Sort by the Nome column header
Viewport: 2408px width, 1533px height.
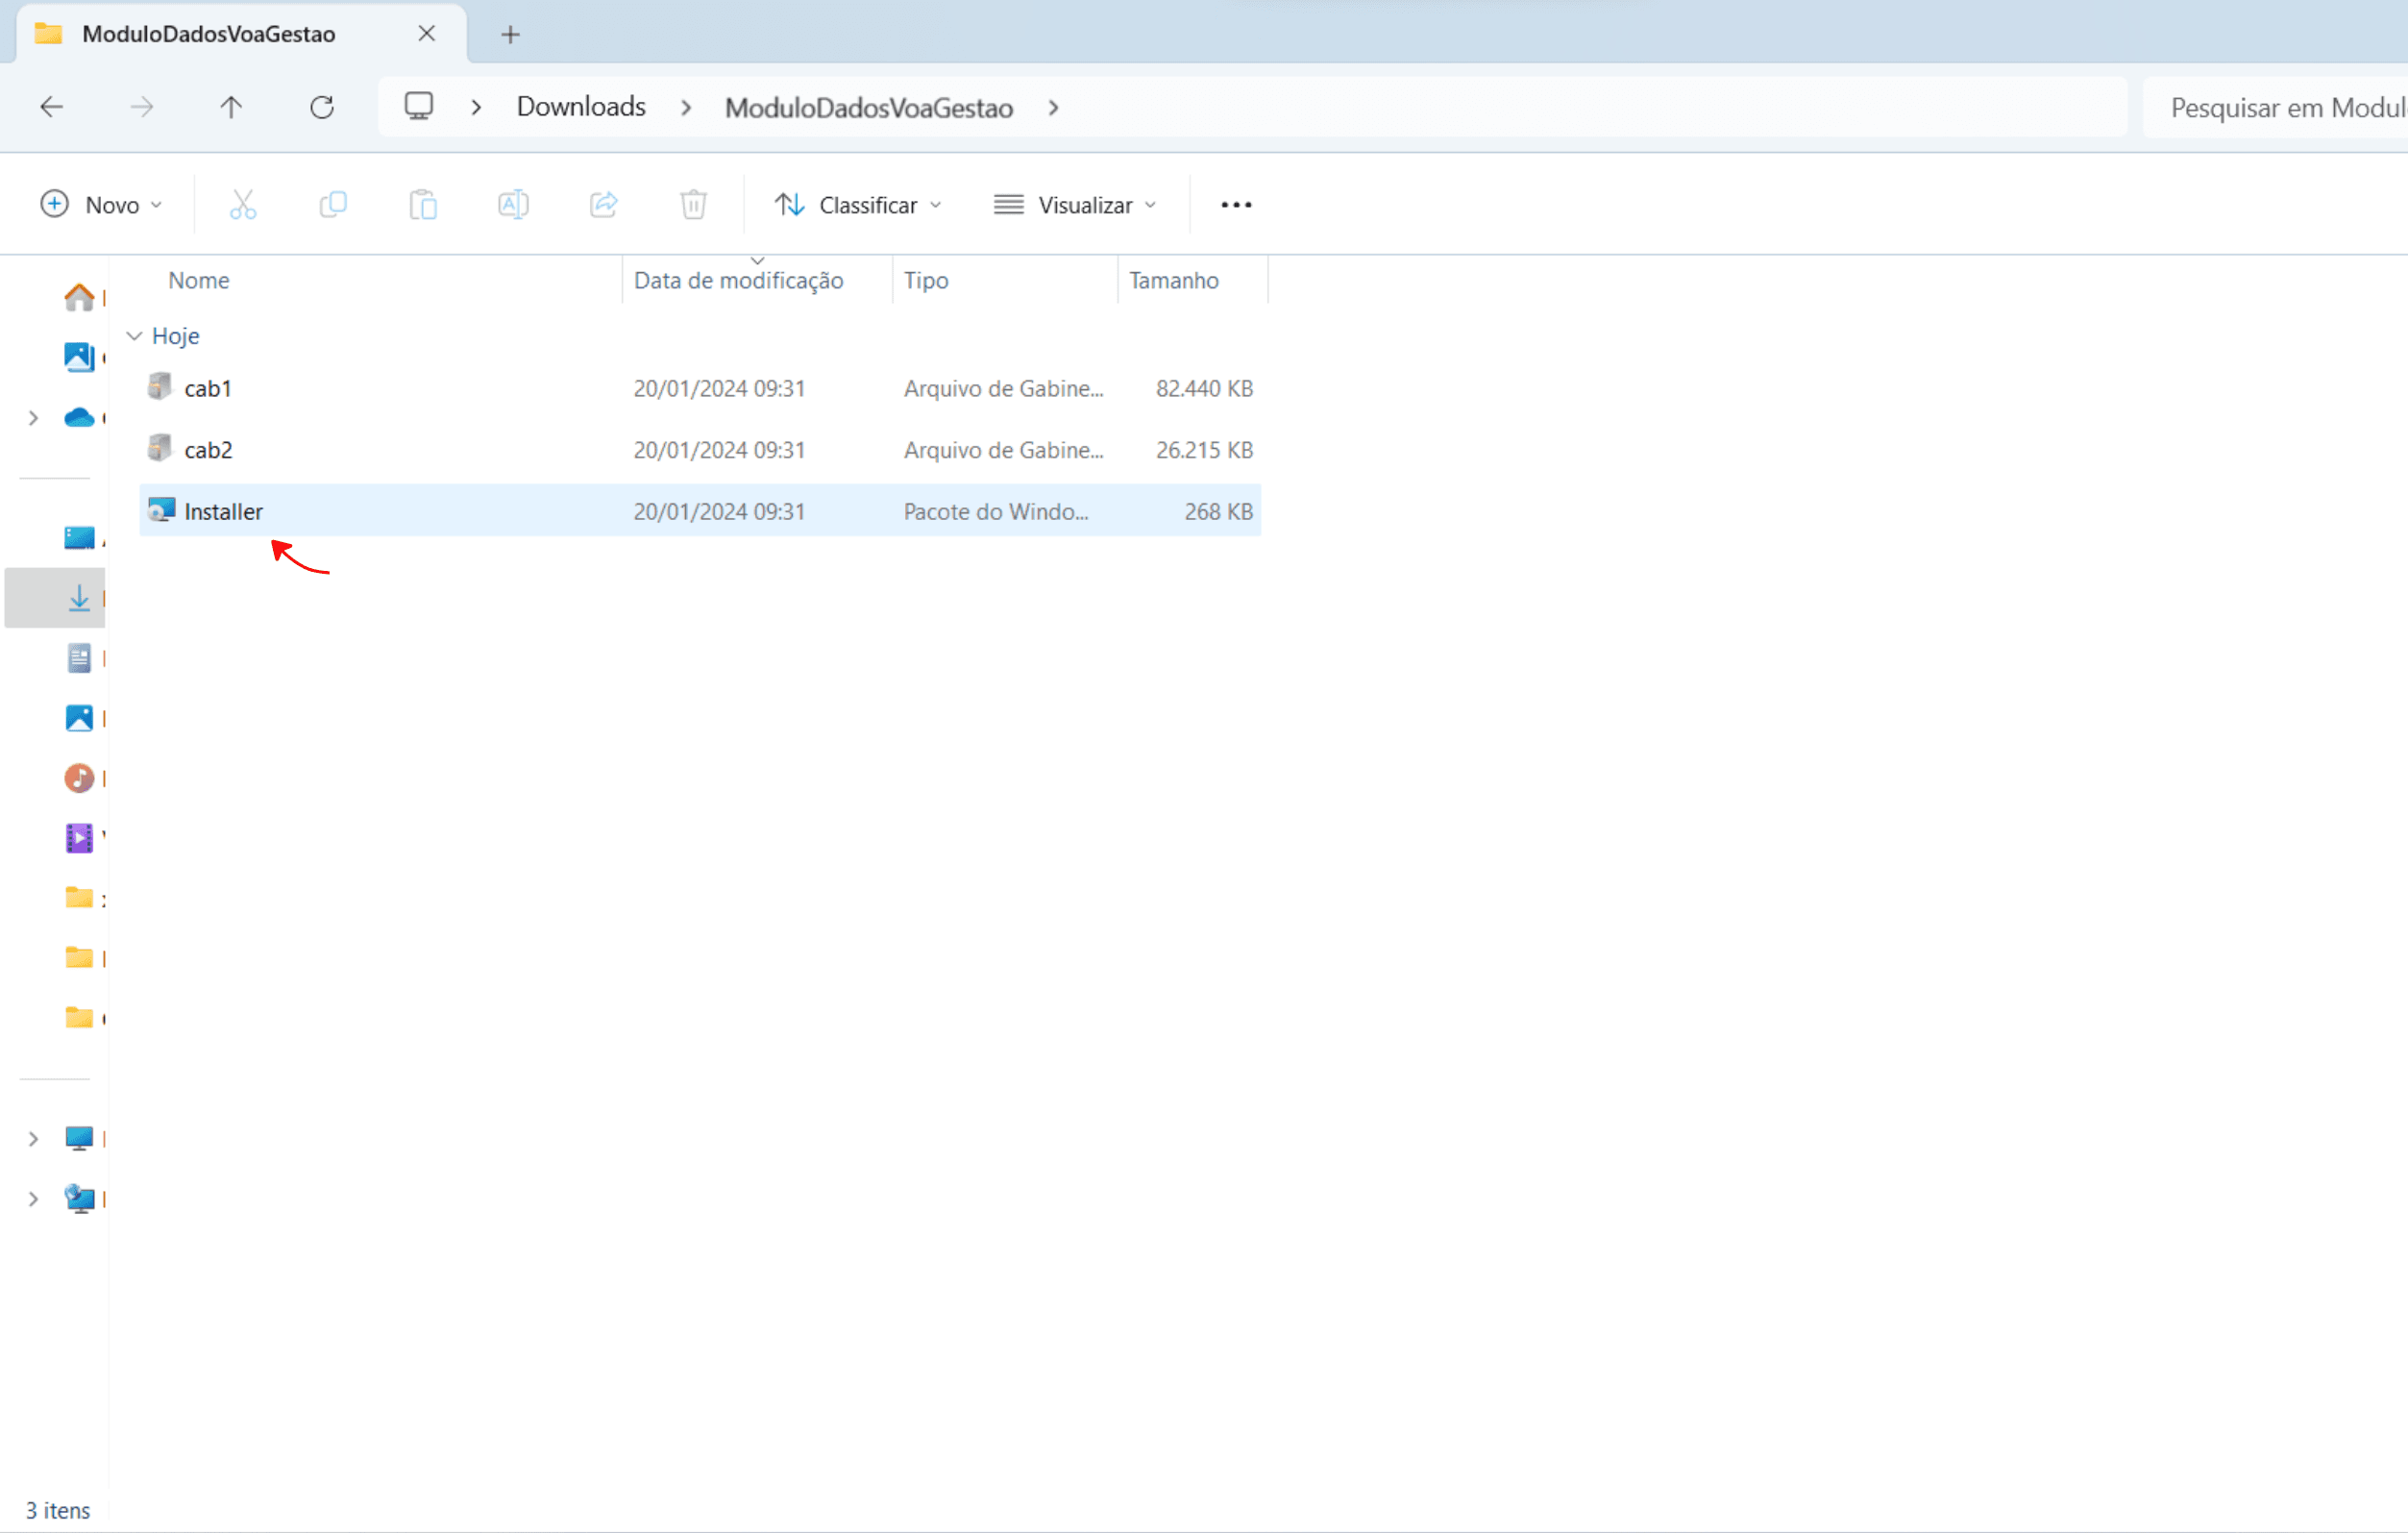click(x=199, y=280)
